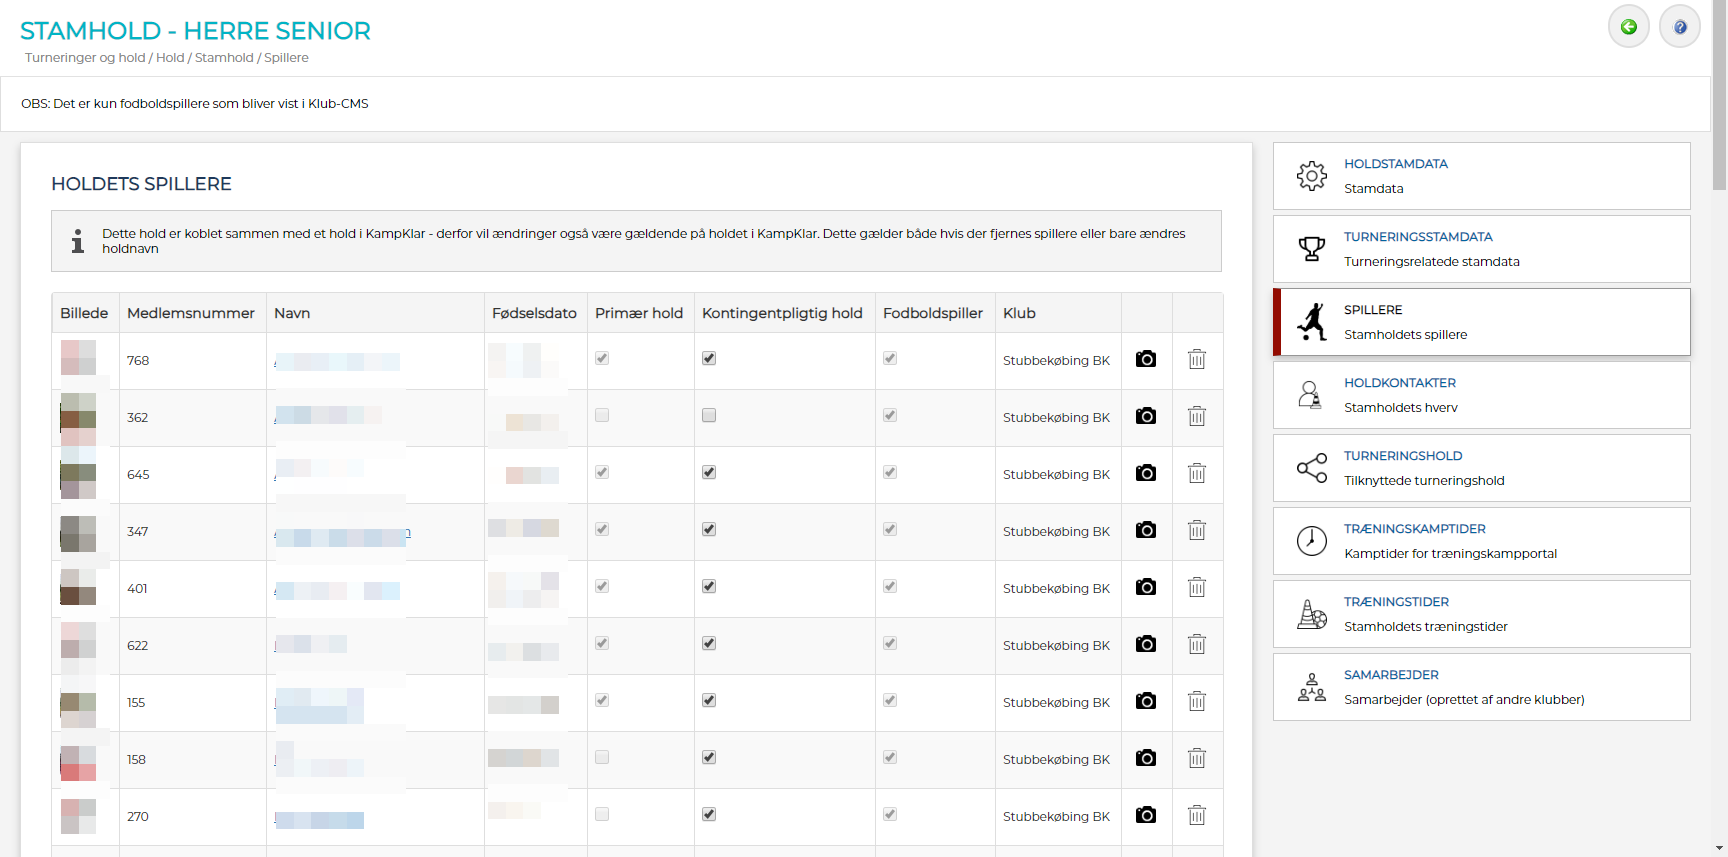Click the Turneringsstamdata trophy icon

(1311, 249)
